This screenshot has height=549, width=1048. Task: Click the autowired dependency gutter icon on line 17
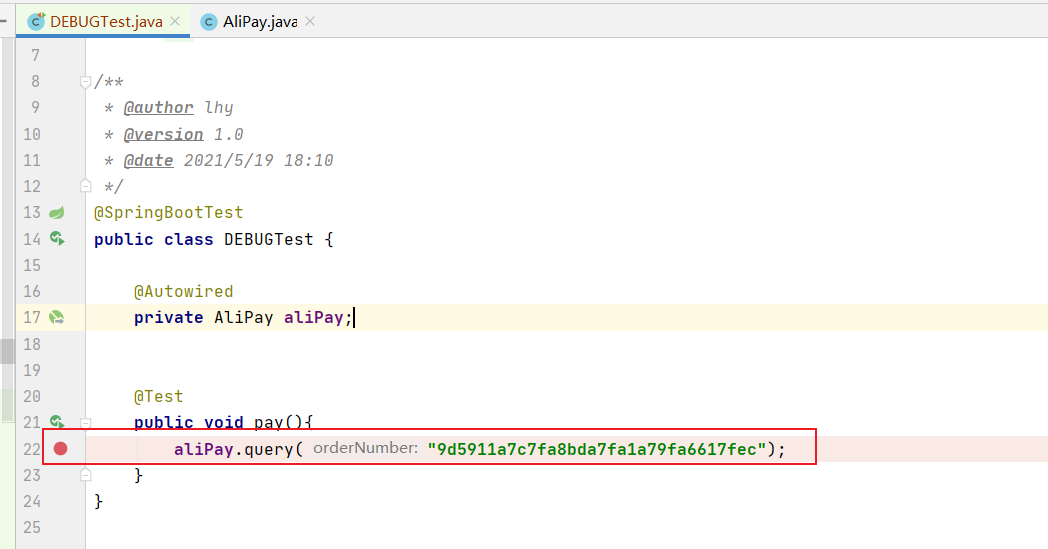point(57,318)
